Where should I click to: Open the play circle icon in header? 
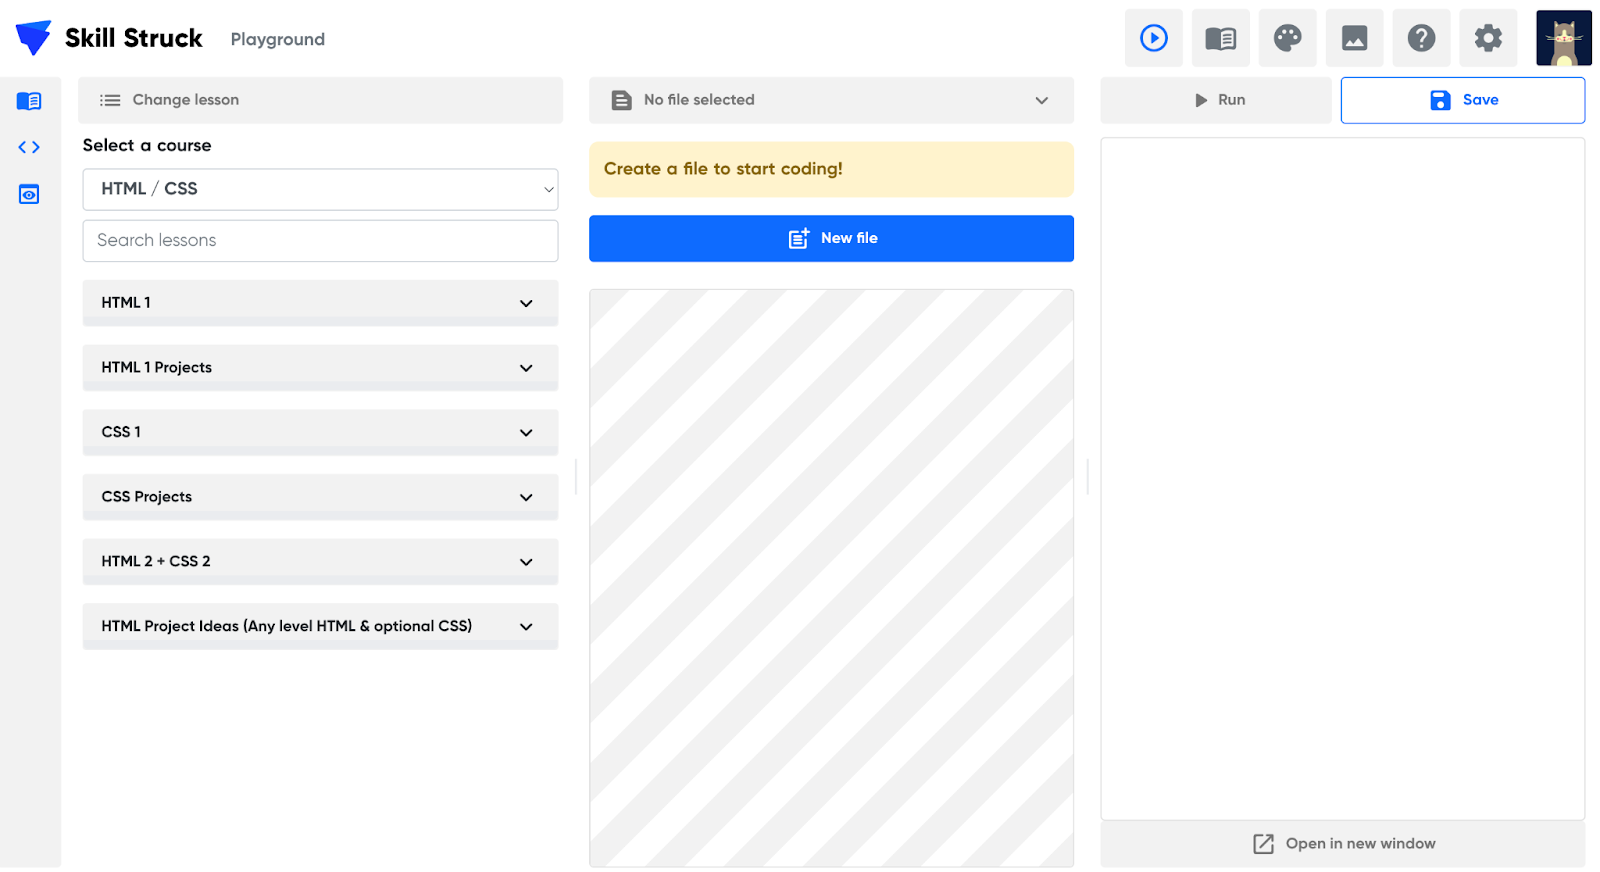tap(1153, 38)
